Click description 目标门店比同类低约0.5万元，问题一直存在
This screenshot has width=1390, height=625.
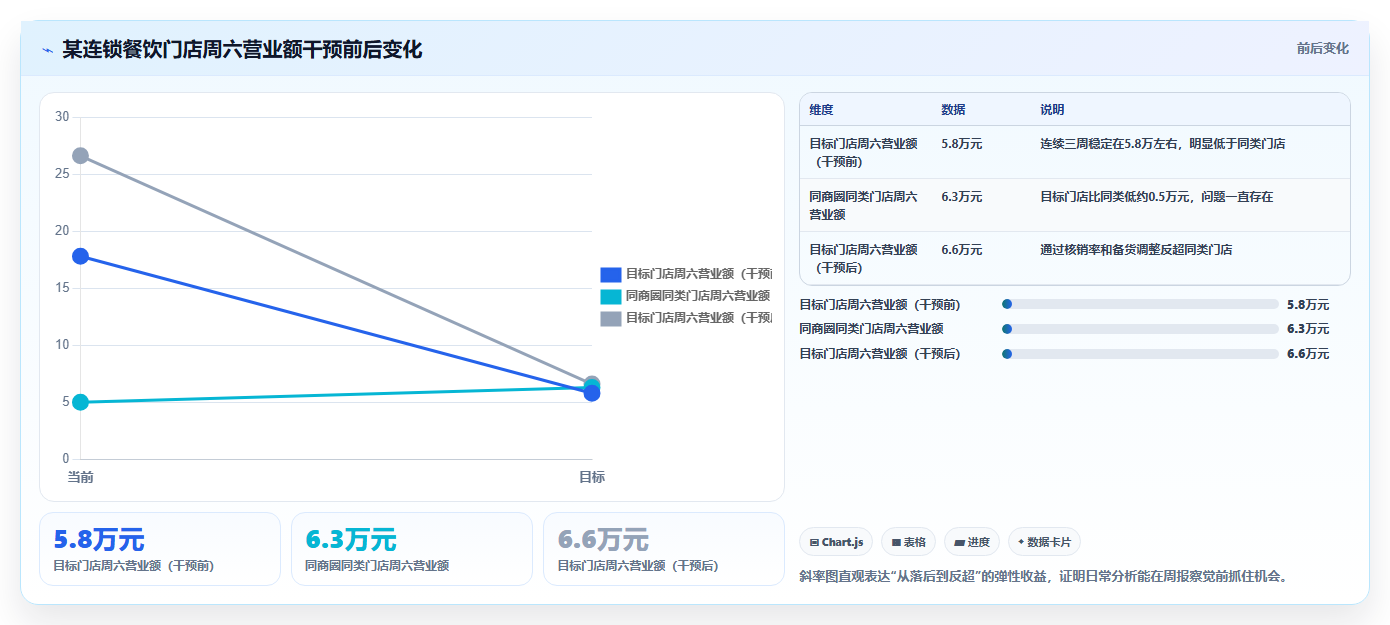[x=1156, y=197]
